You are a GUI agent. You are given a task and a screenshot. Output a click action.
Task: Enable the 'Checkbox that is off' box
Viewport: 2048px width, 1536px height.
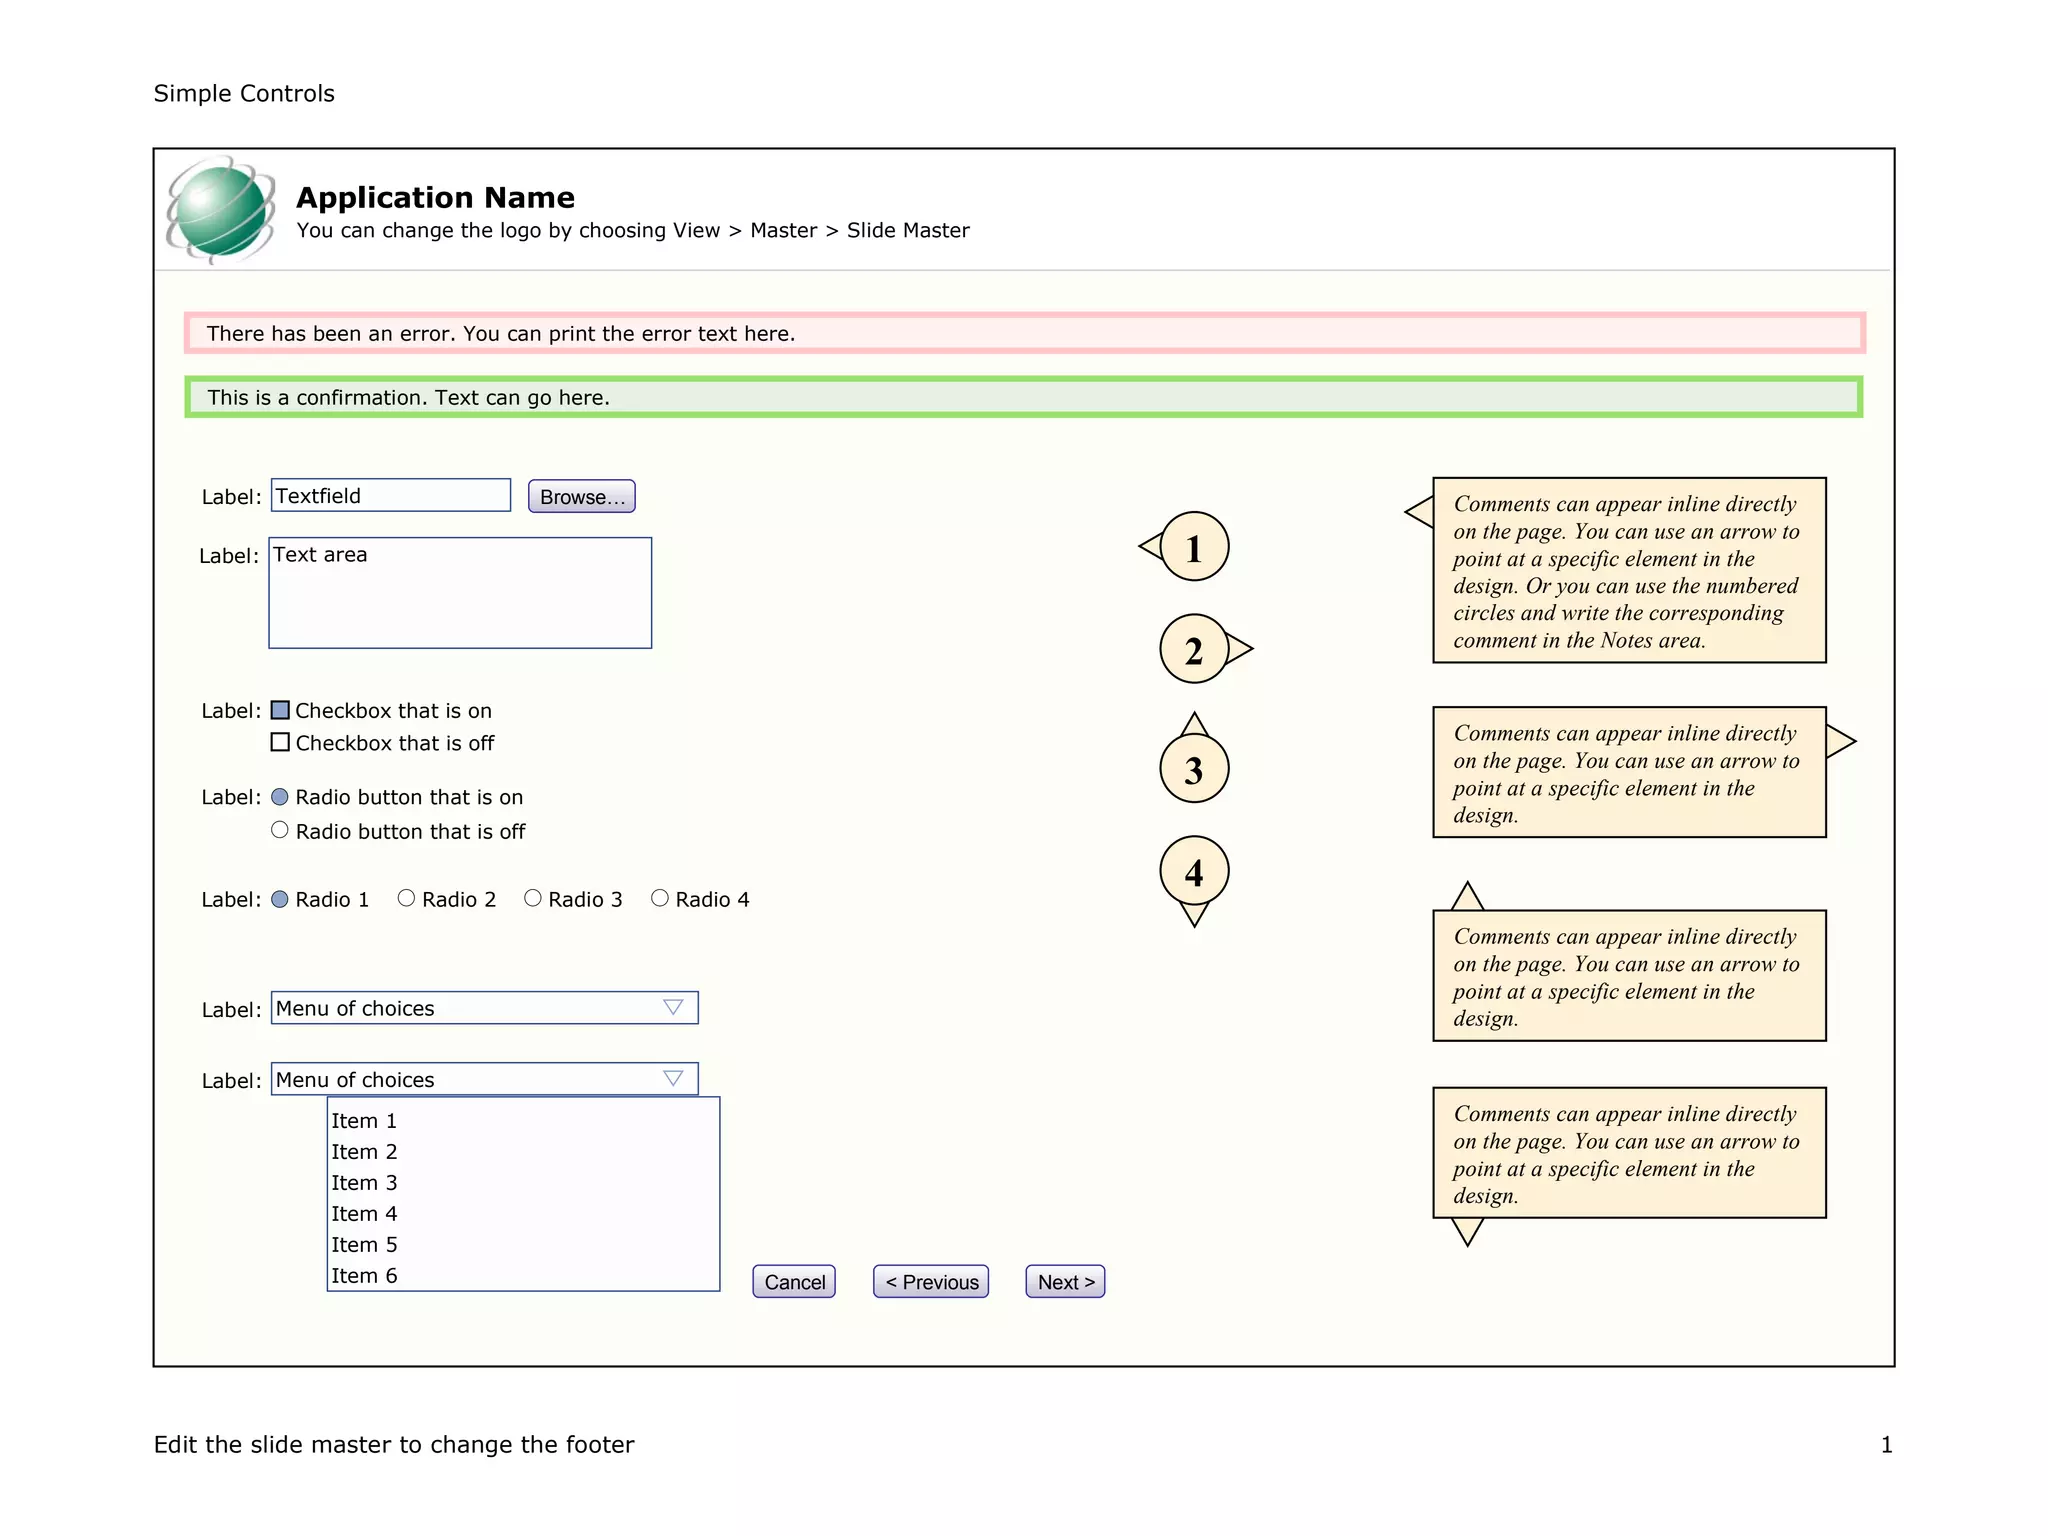pyautogui.click(x=280, y=742)
